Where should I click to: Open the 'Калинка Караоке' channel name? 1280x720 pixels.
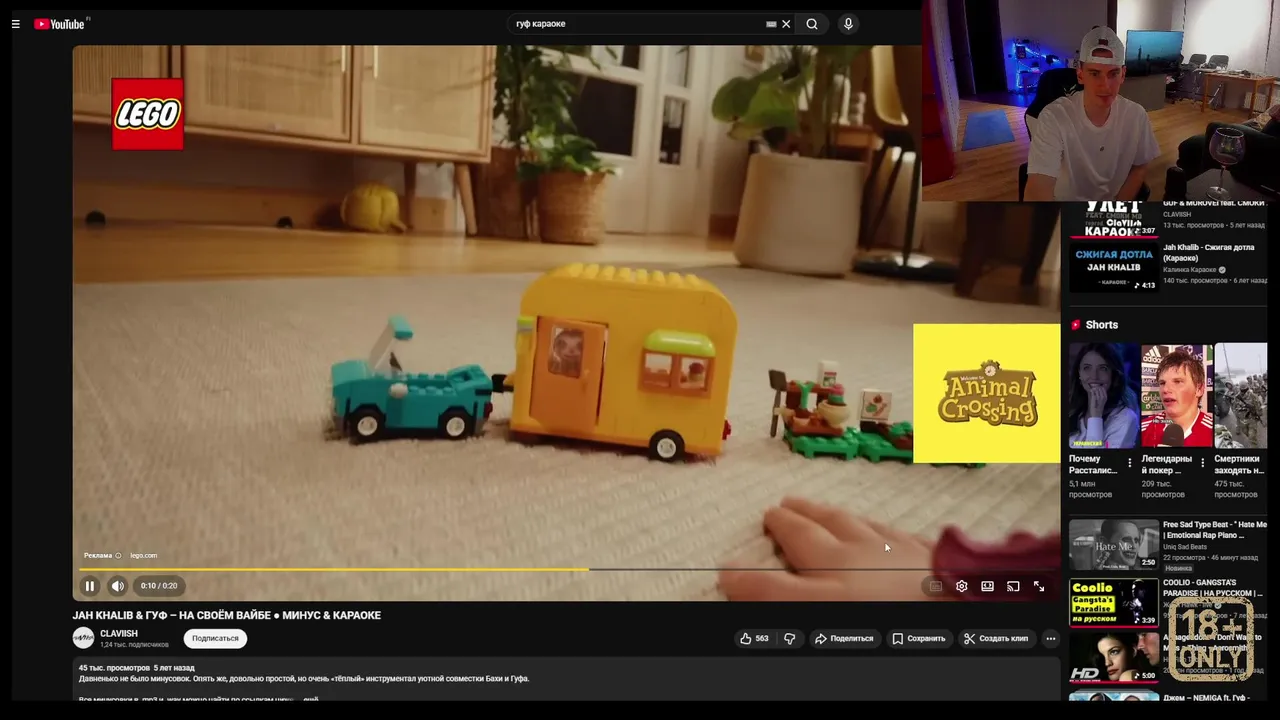pos(1189,270)
